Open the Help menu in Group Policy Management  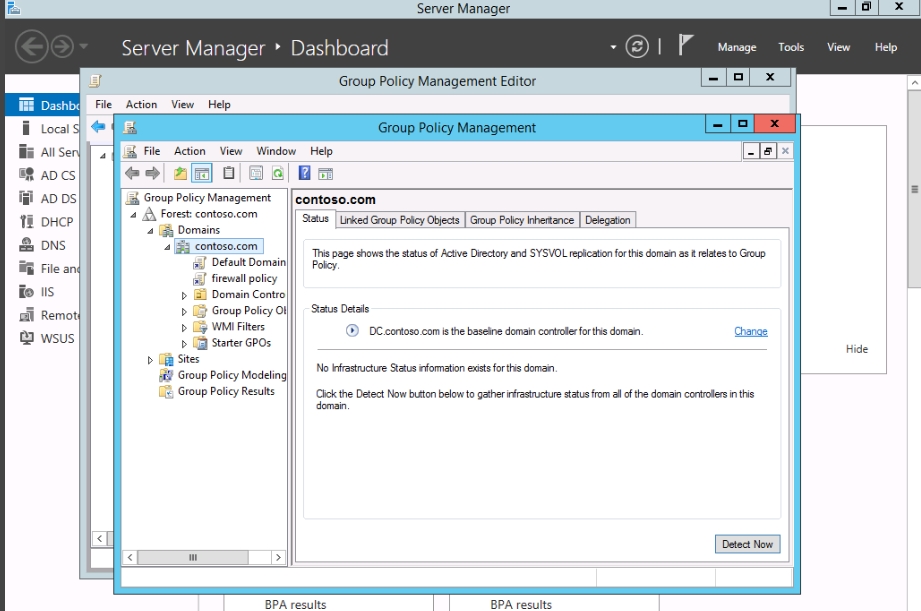pyautogui.click(x=321, y=151)
